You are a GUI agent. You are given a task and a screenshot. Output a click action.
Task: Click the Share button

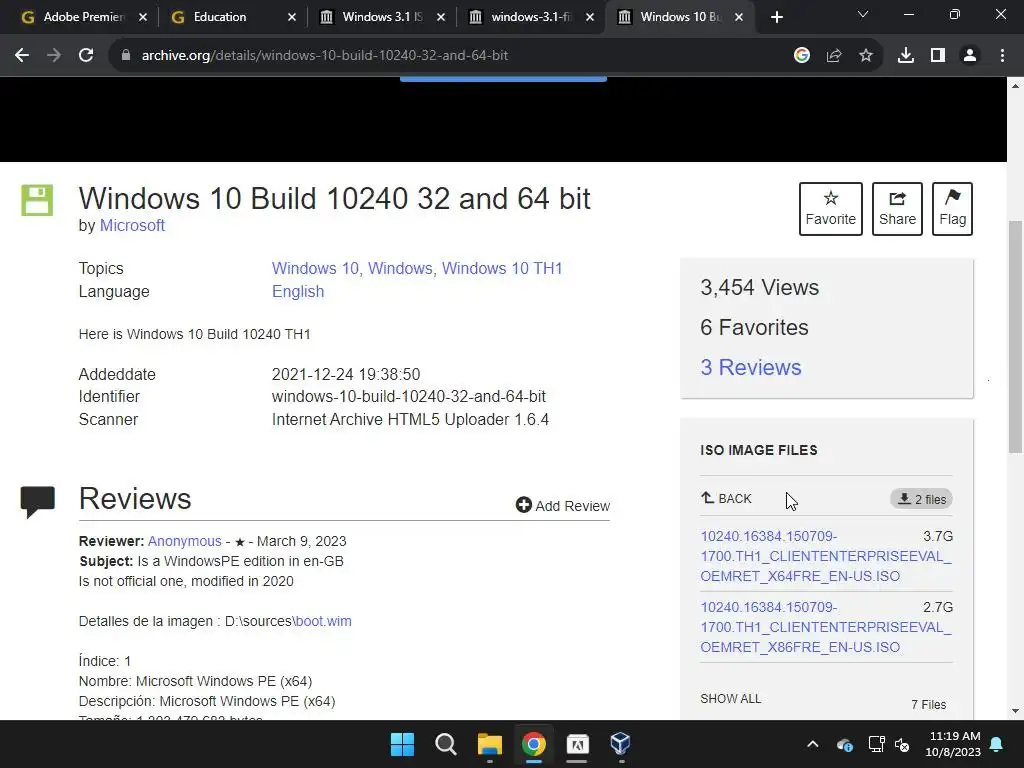[897, 209]
